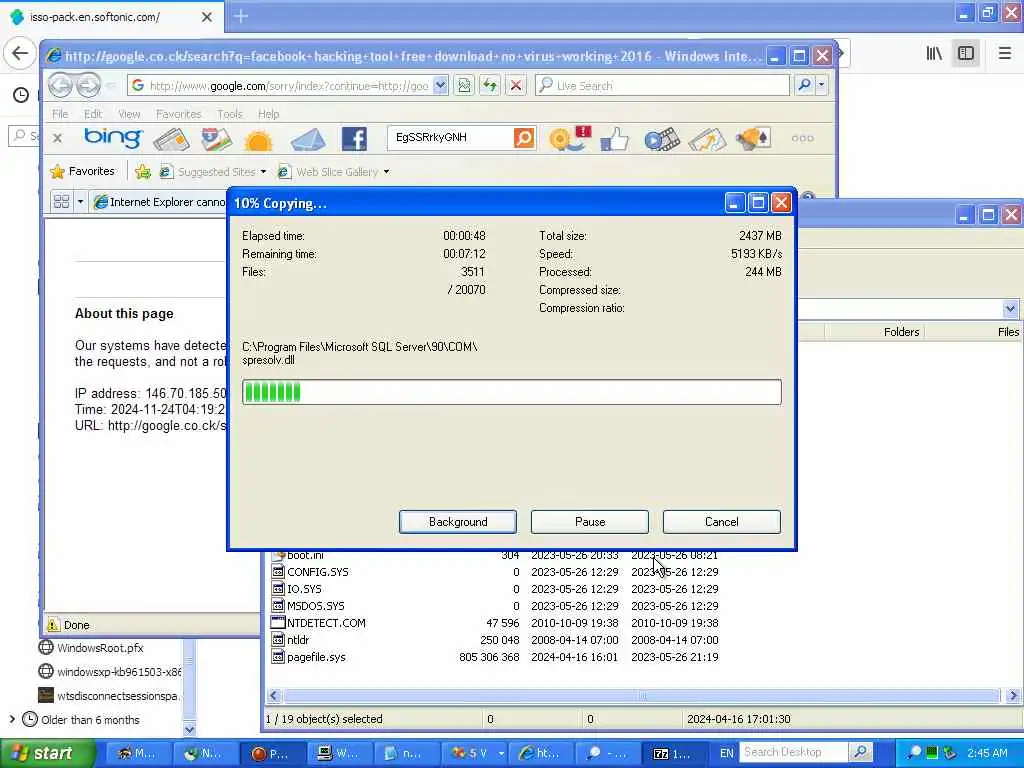Screen dimensions: 1024x768
Task: Click the sun weather icon in Bing bar
Action: click(x=258, y=140)
